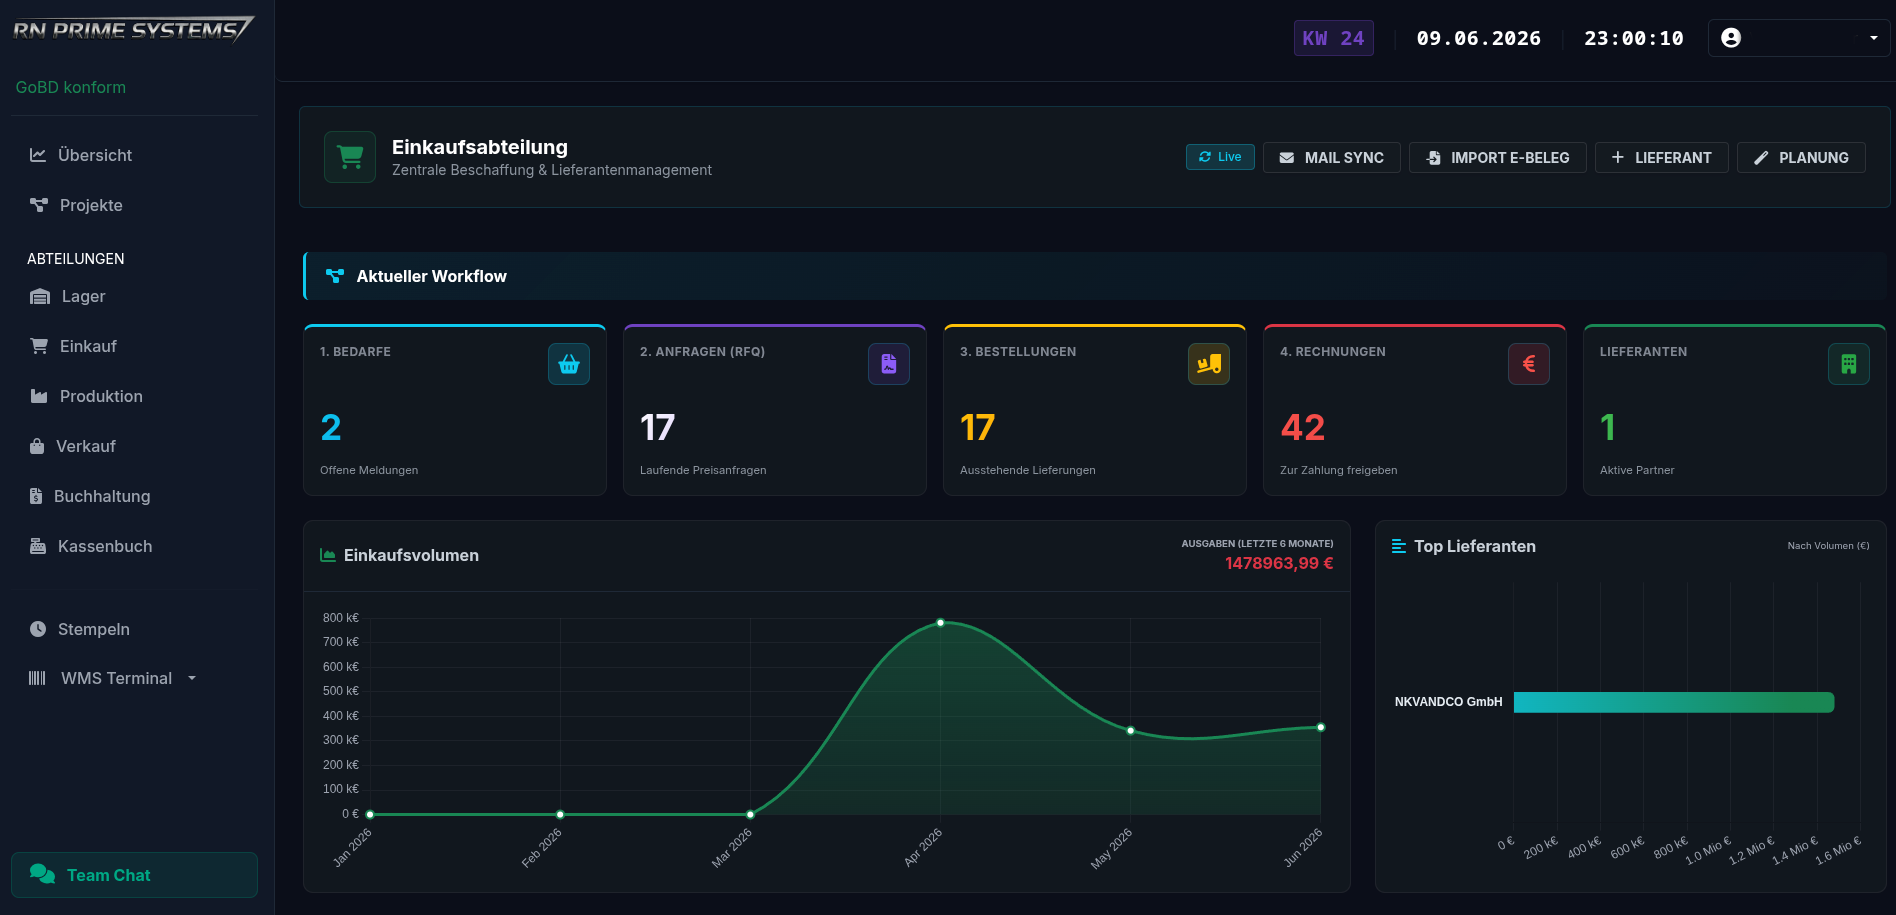Click the Buchhaltung invoice icon
The width and height of the screenshot is (1896, 915).
tap(36, 496)
